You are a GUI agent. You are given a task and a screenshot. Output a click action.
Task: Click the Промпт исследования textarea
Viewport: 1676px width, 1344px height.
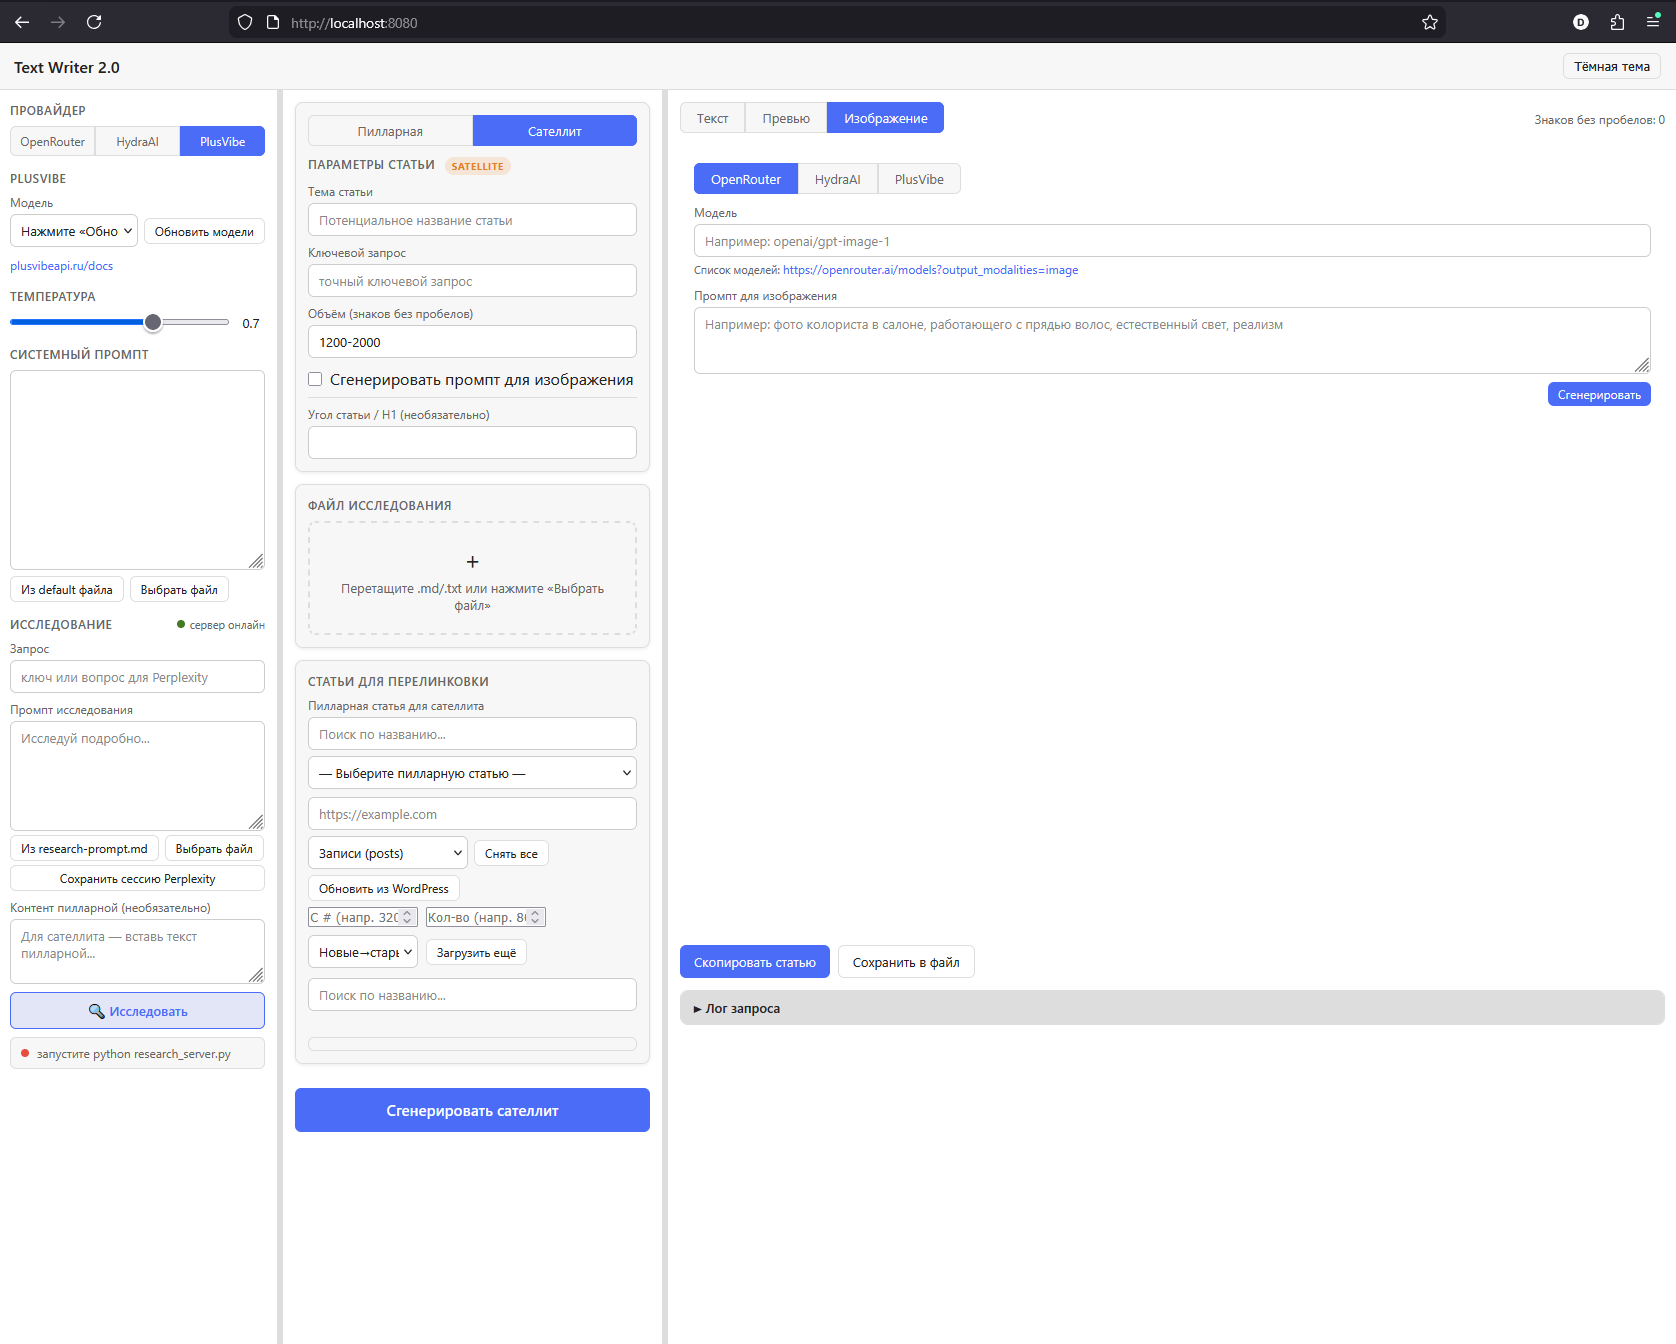(137, 776)
